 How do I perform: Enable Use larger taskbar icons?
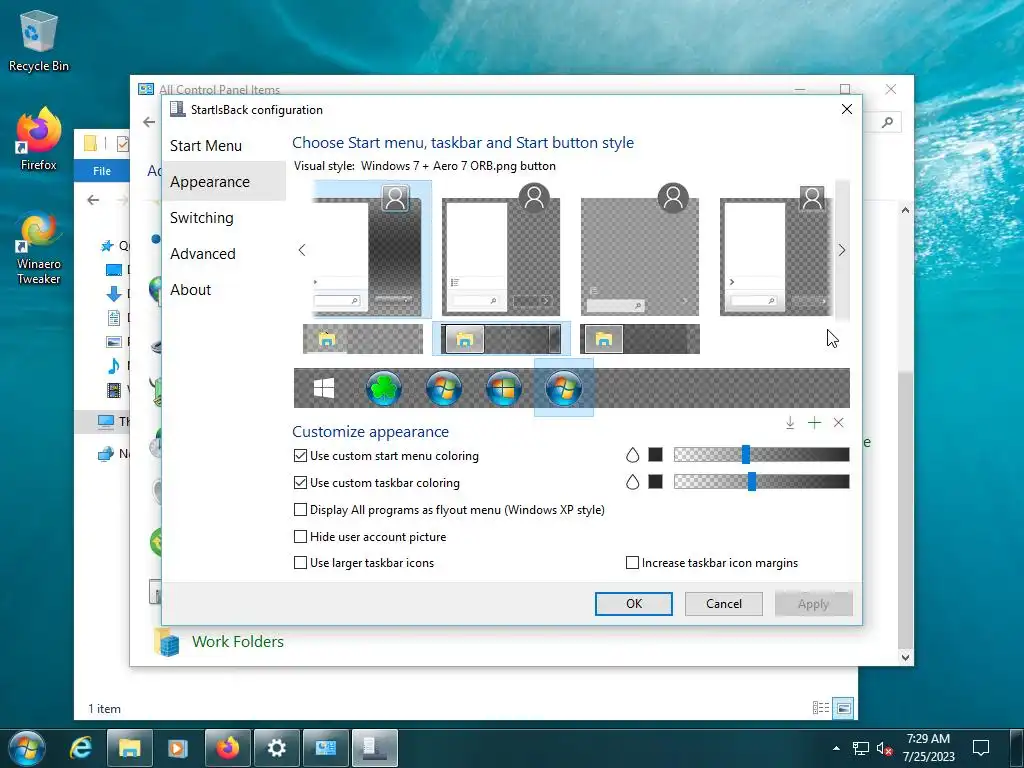pyautogui.click(x=300, y=563)
